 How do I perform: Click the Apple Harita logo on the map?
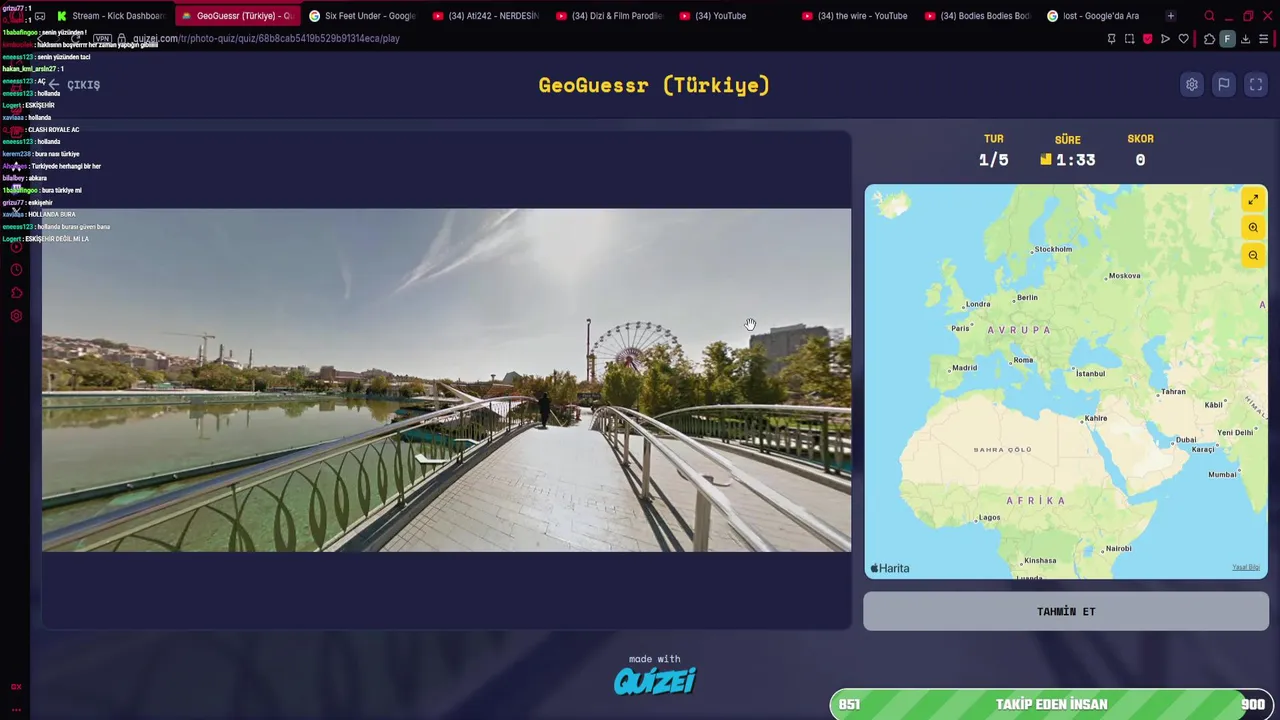(x=890, y=568)
